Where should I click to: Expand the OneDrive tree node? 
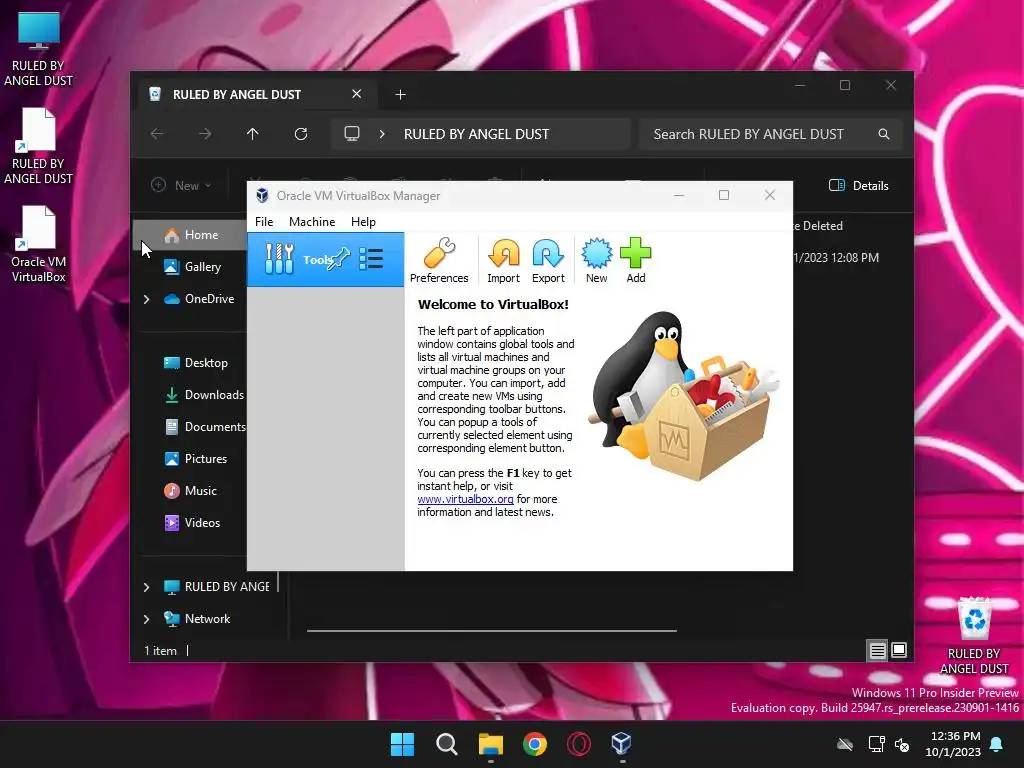(146, 299)
